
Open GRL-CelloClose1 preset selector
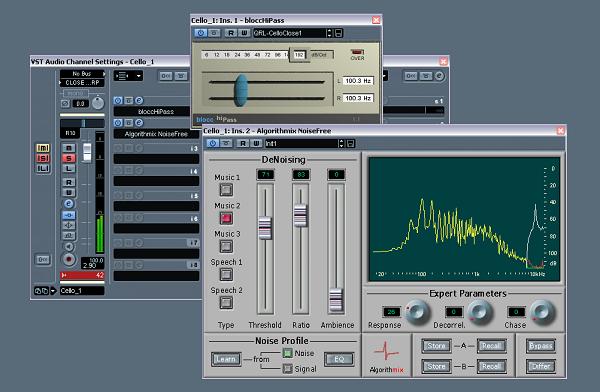[x=289, y=33]
